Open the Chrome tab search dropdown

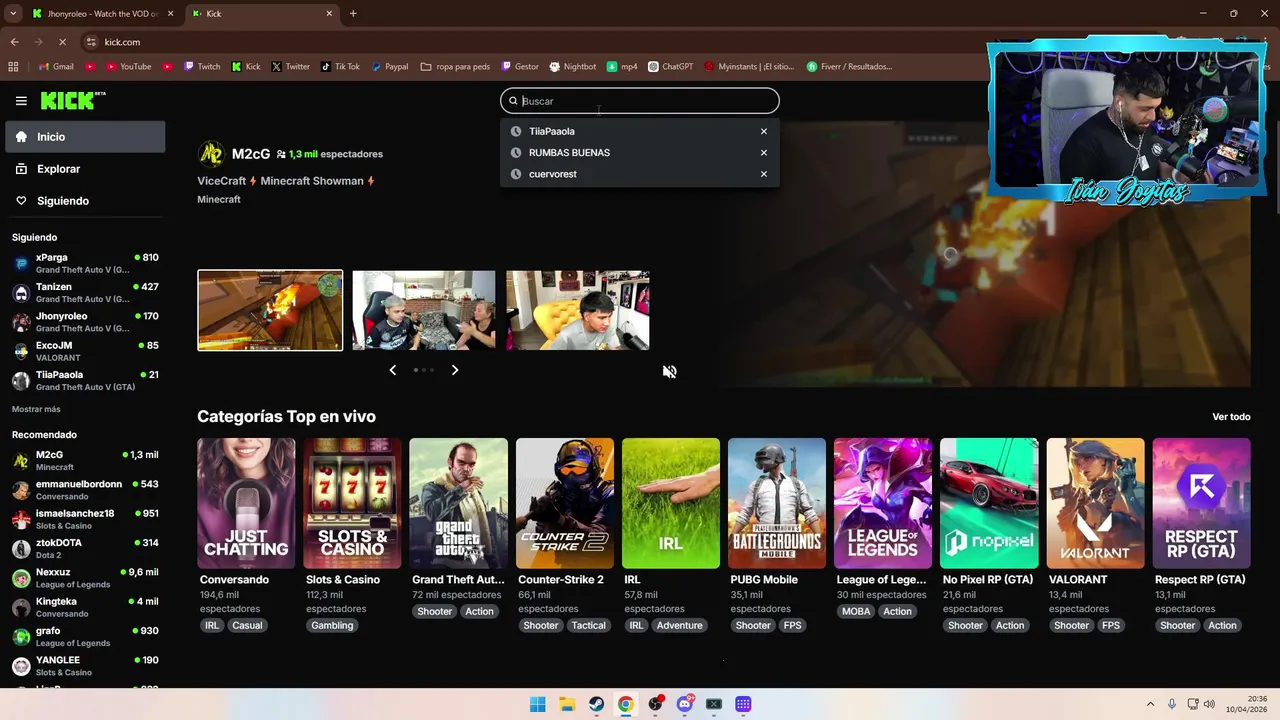coord(12,14)
